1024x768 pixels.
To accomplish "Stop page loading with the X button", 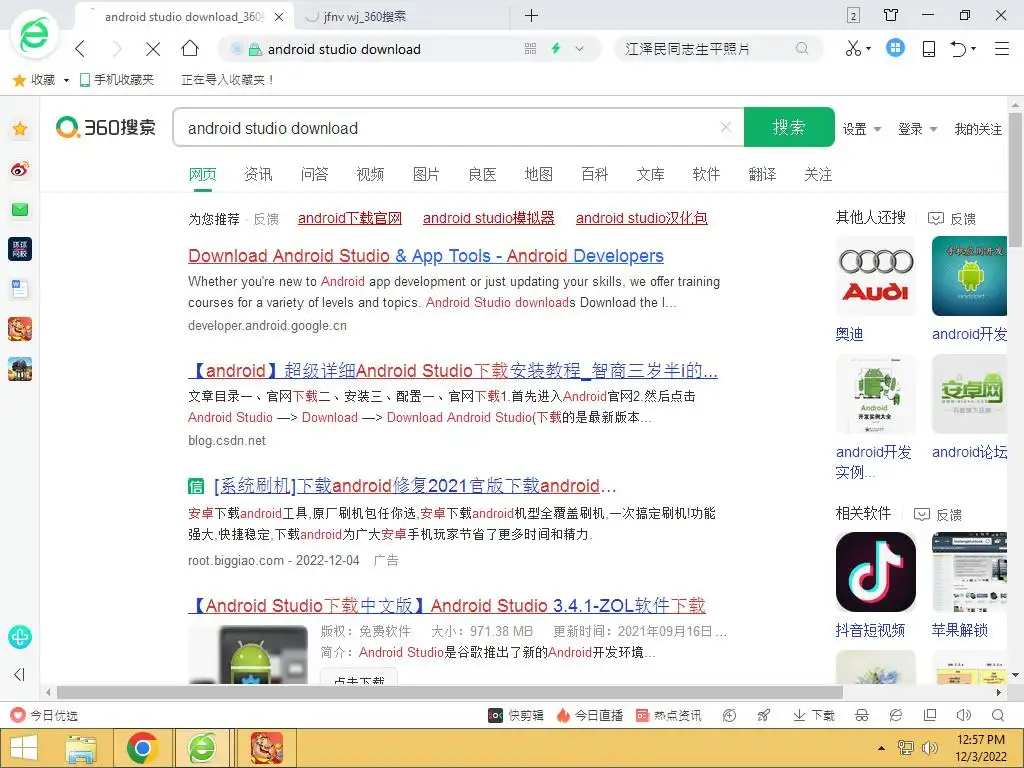I will coord(153,49).
